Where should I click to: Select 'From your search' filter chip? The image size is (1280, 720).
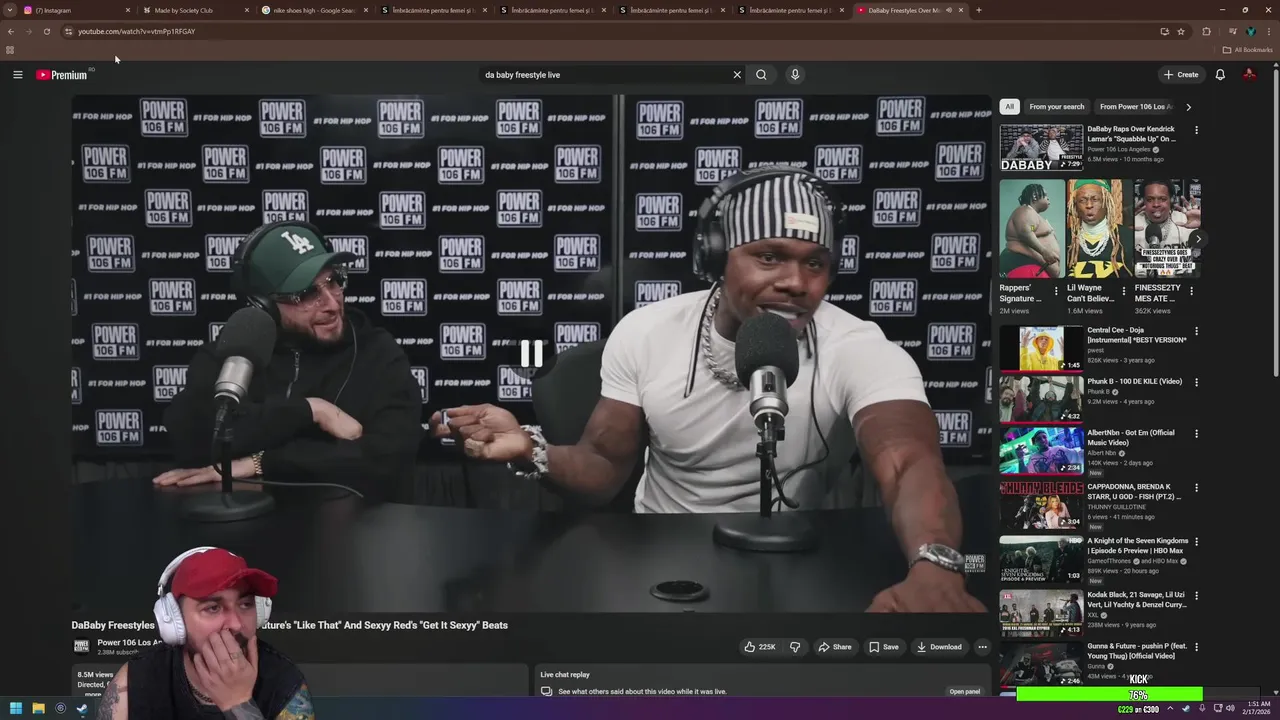click(1056, 107)
